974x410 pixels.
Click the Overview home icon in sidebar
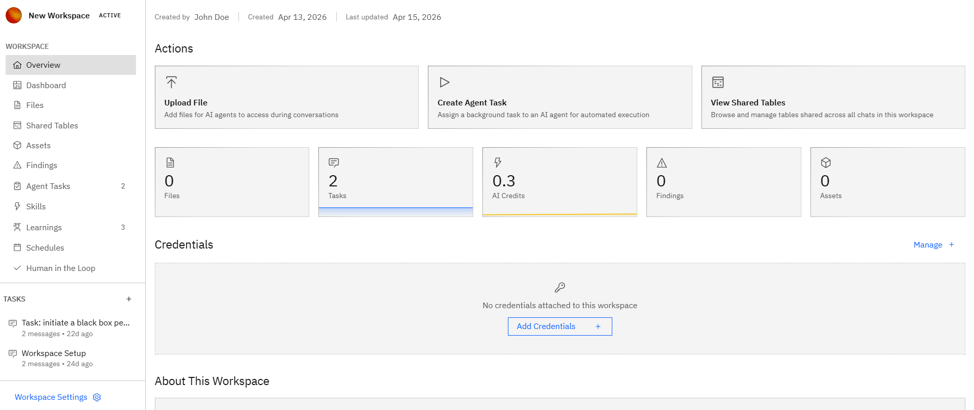pyautogui.click(x=17, y=65)
